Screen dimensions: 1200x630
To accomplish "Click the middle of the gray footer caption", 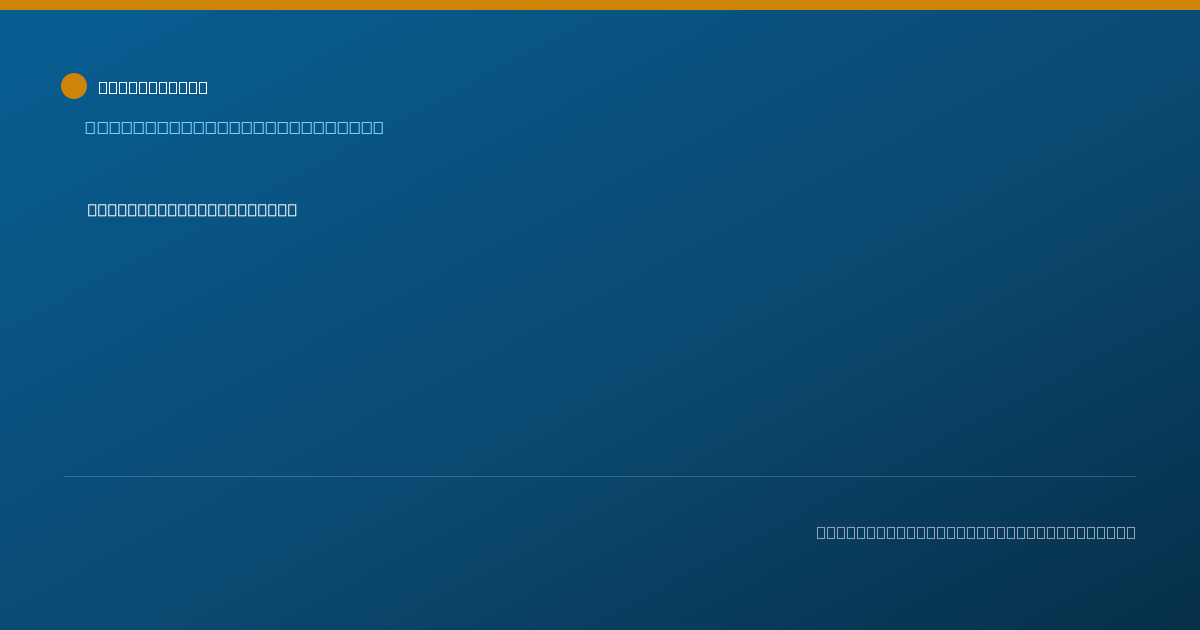I will pyautogui.click(x=976, y=533).
